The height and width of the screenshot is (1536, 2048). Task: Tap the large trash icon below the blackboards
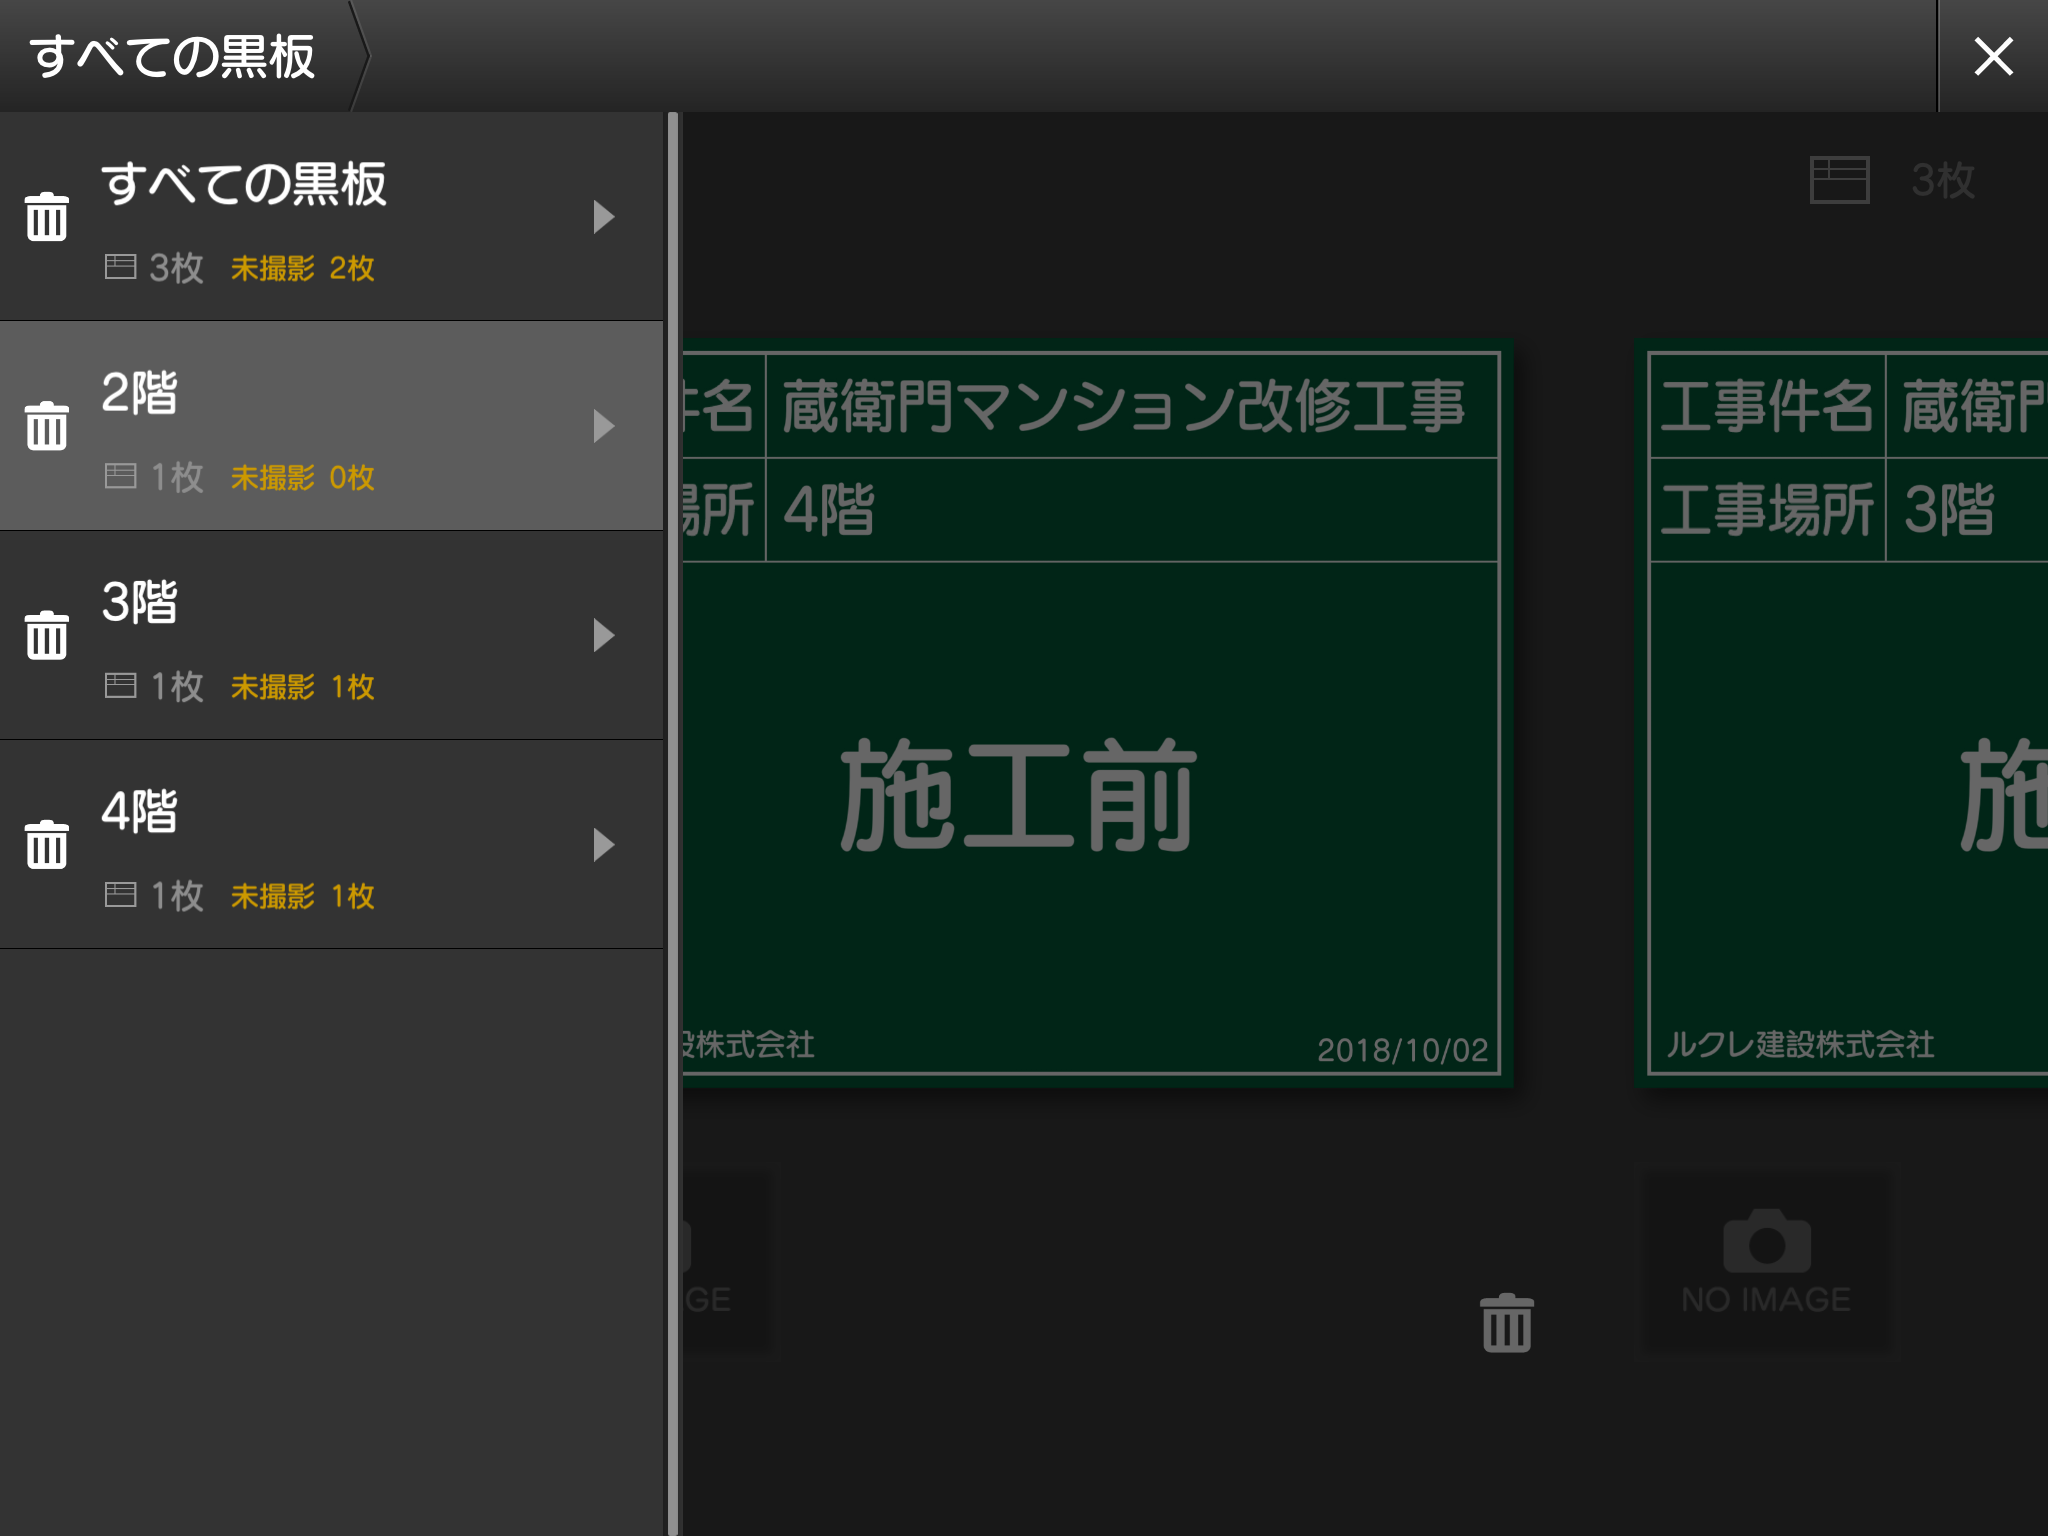pos(1504,1323)
